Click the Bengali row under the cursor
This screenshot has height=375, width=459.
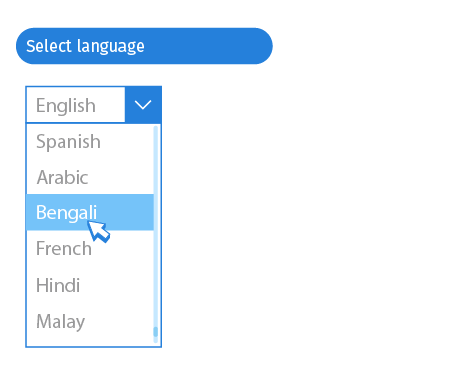(x=90, y=212)
